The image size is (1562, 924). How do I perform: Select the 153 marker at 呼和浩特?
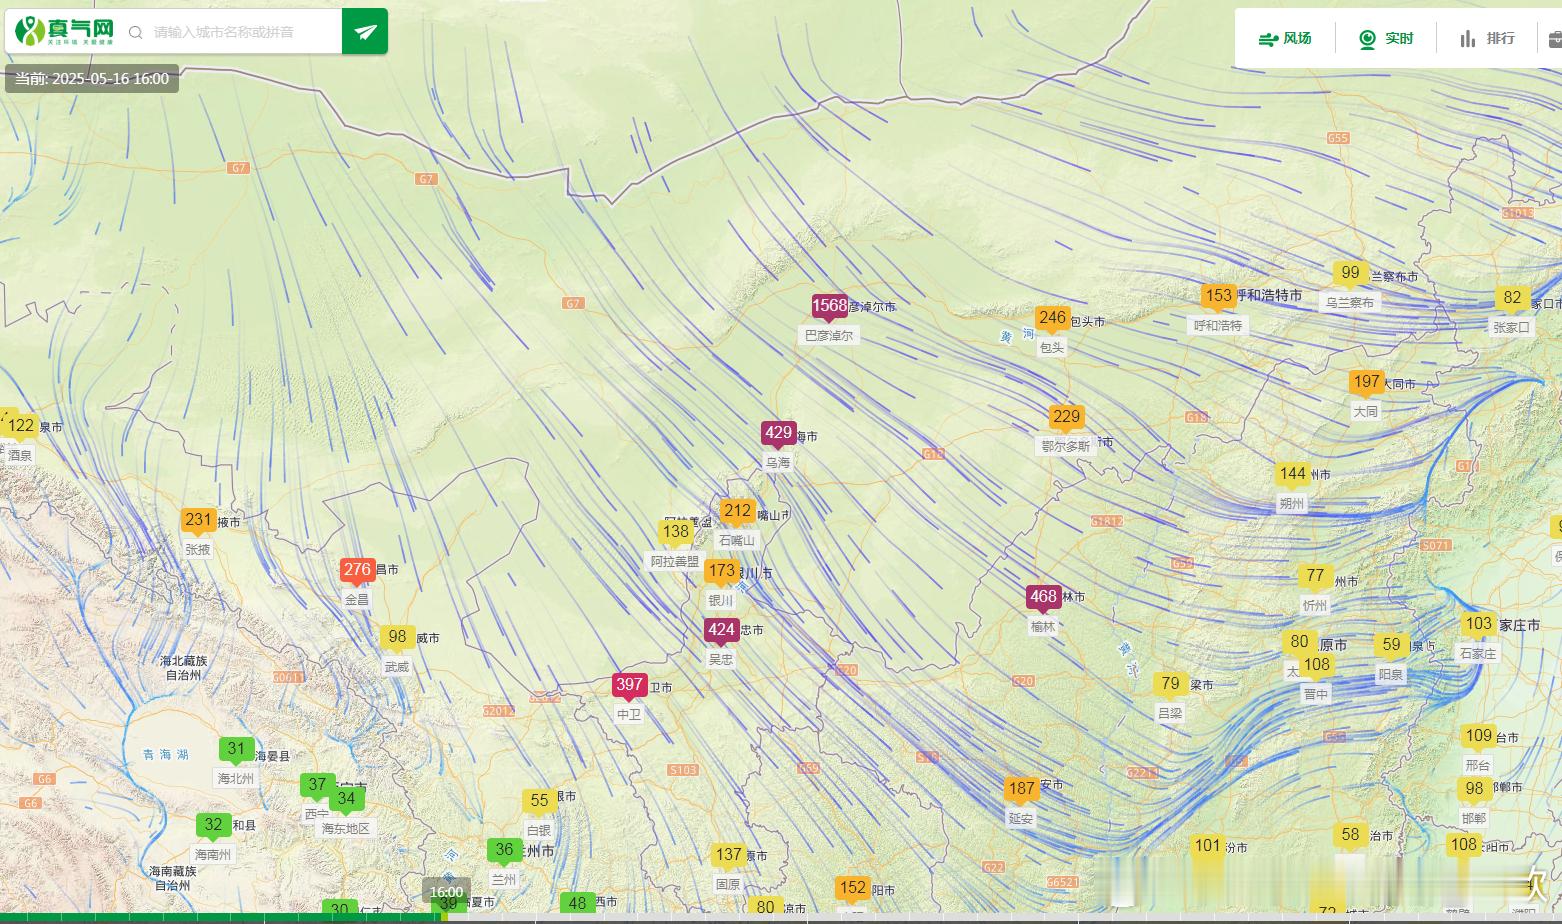pyautogui.click(x=1218, y=296)
